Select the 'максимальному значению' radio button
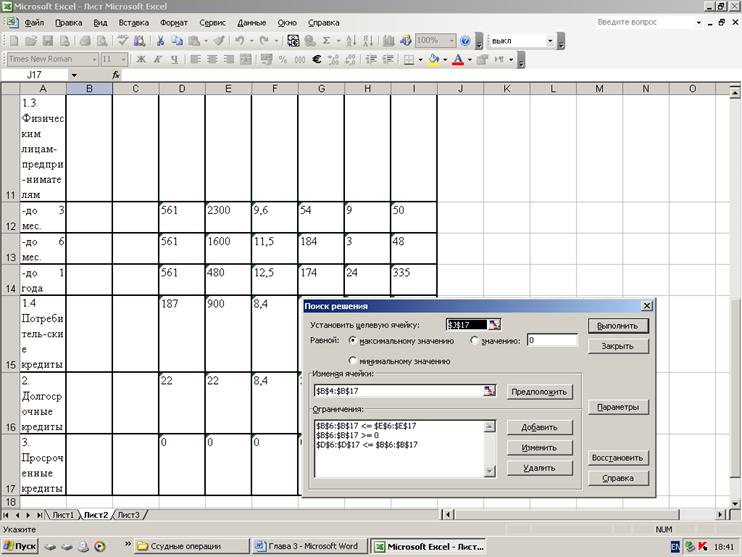742x557 pixels. (353, 340)
